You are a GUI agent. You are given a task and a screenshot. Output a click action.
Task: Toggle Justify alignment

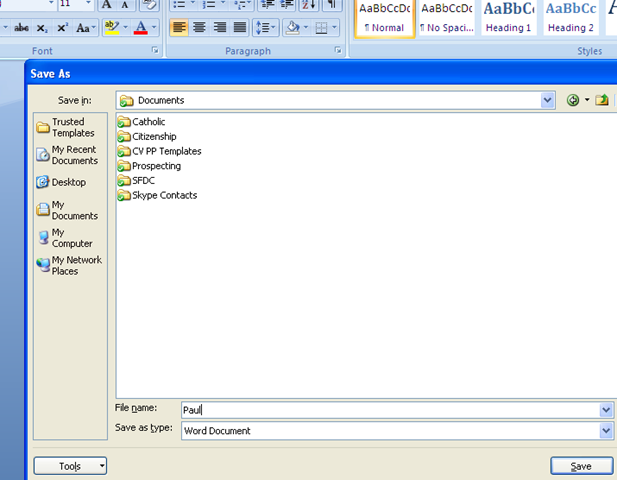(240, 28)
